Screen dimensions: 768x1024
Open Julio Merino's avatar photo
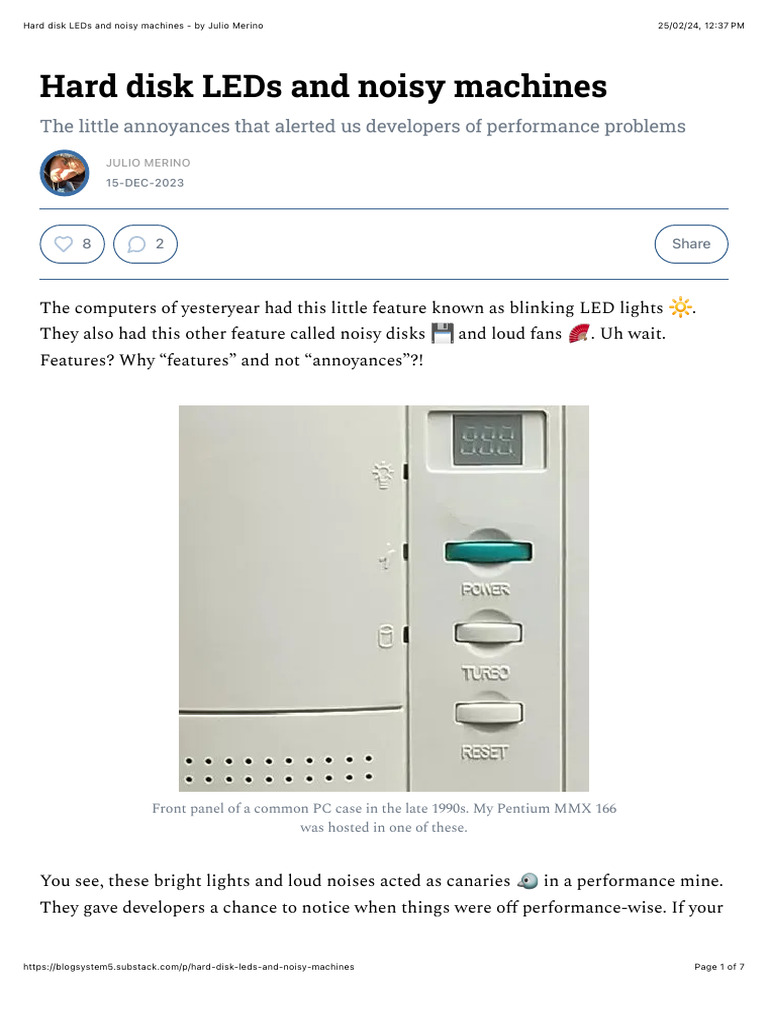pyautogui.click(x=65, y=173)
